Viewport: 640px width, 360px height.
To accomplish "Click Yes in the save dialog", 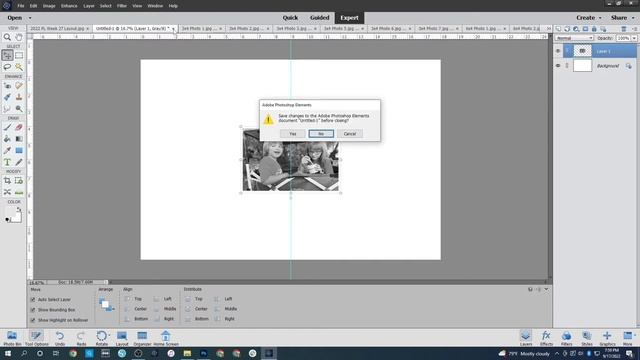I will (293, 134).
